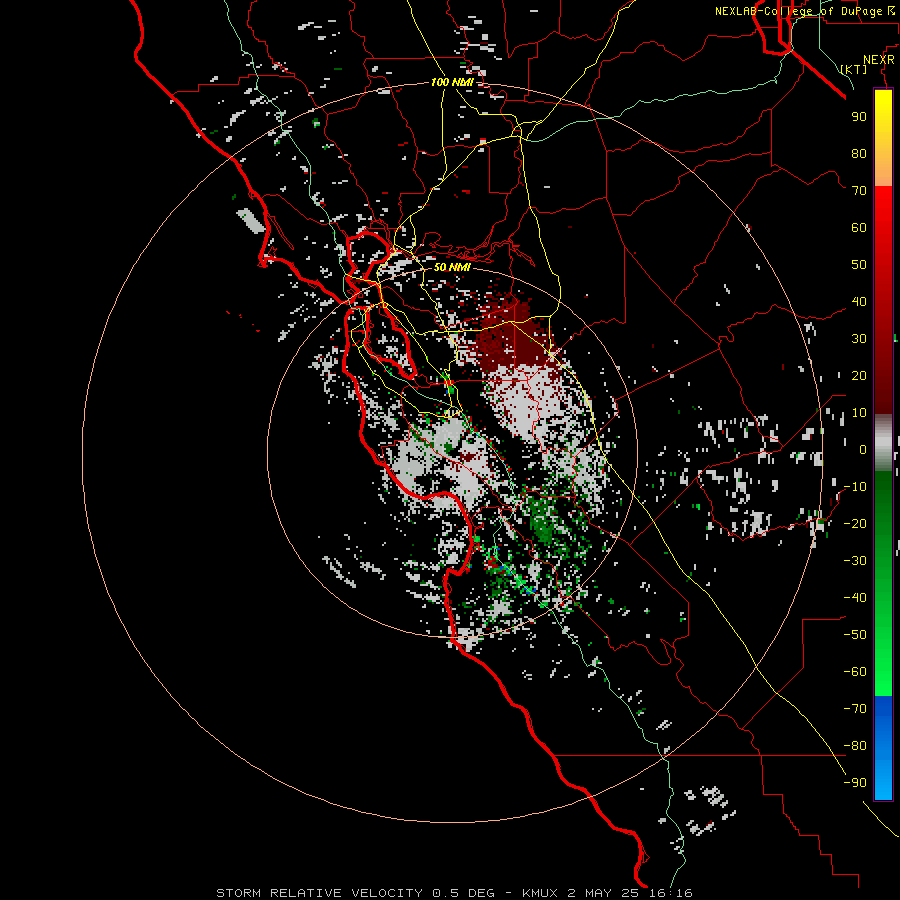Click the -70 value on velocity scale
The image size is (900, 900).
pyautogui.click(x=855, y=709)
